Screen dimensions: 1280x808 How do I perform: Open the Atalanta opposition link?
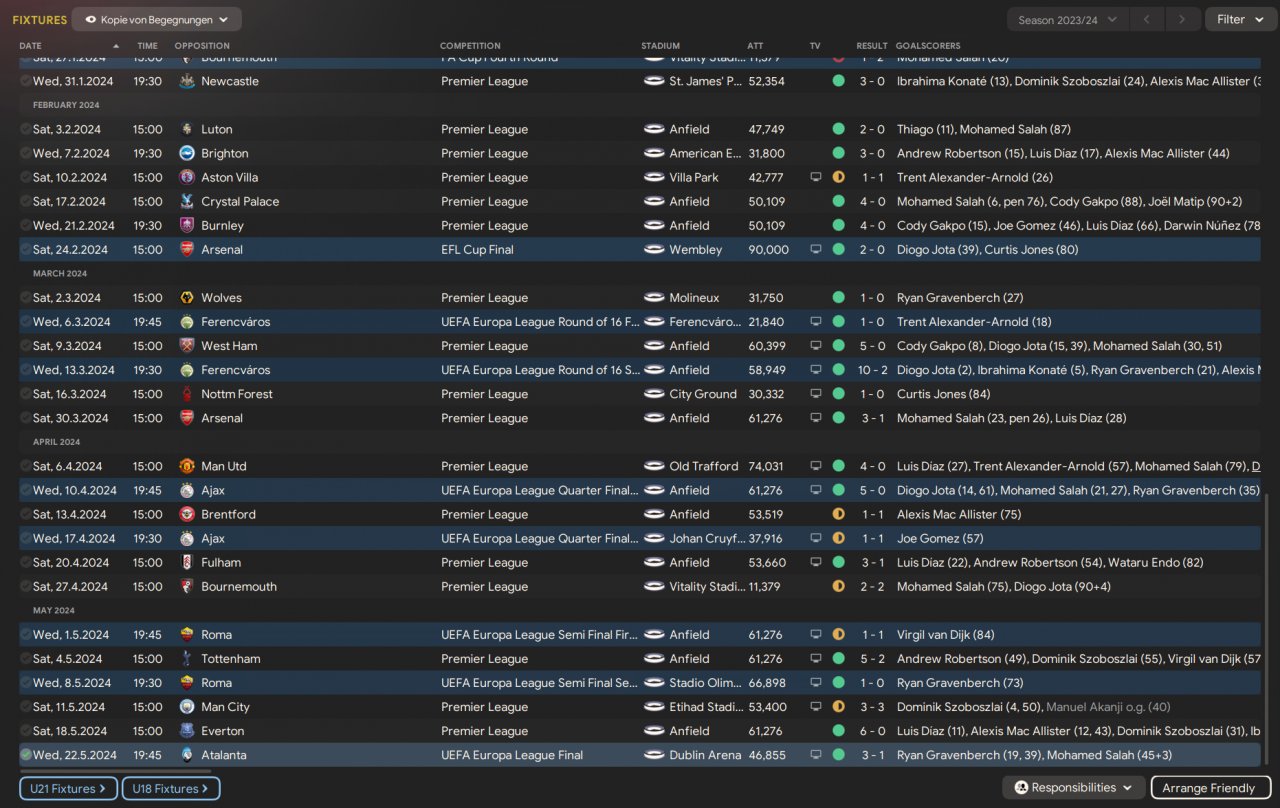[x=224, y=755]
